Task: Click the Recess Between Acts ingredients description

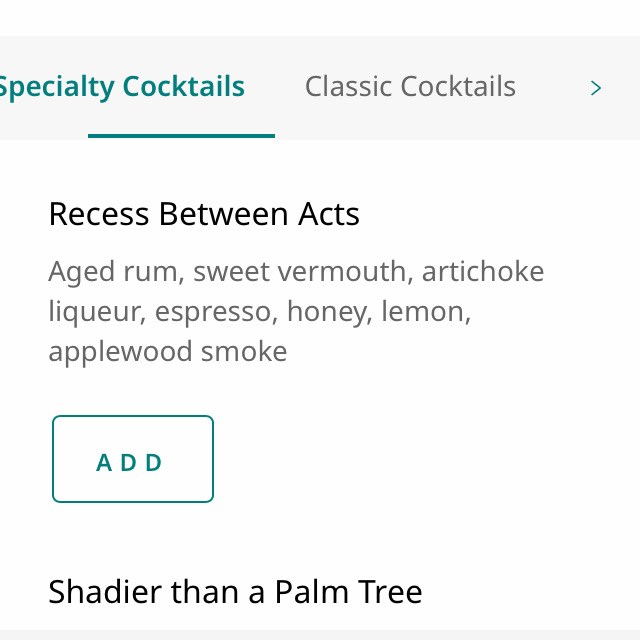Action: point(296,311)
